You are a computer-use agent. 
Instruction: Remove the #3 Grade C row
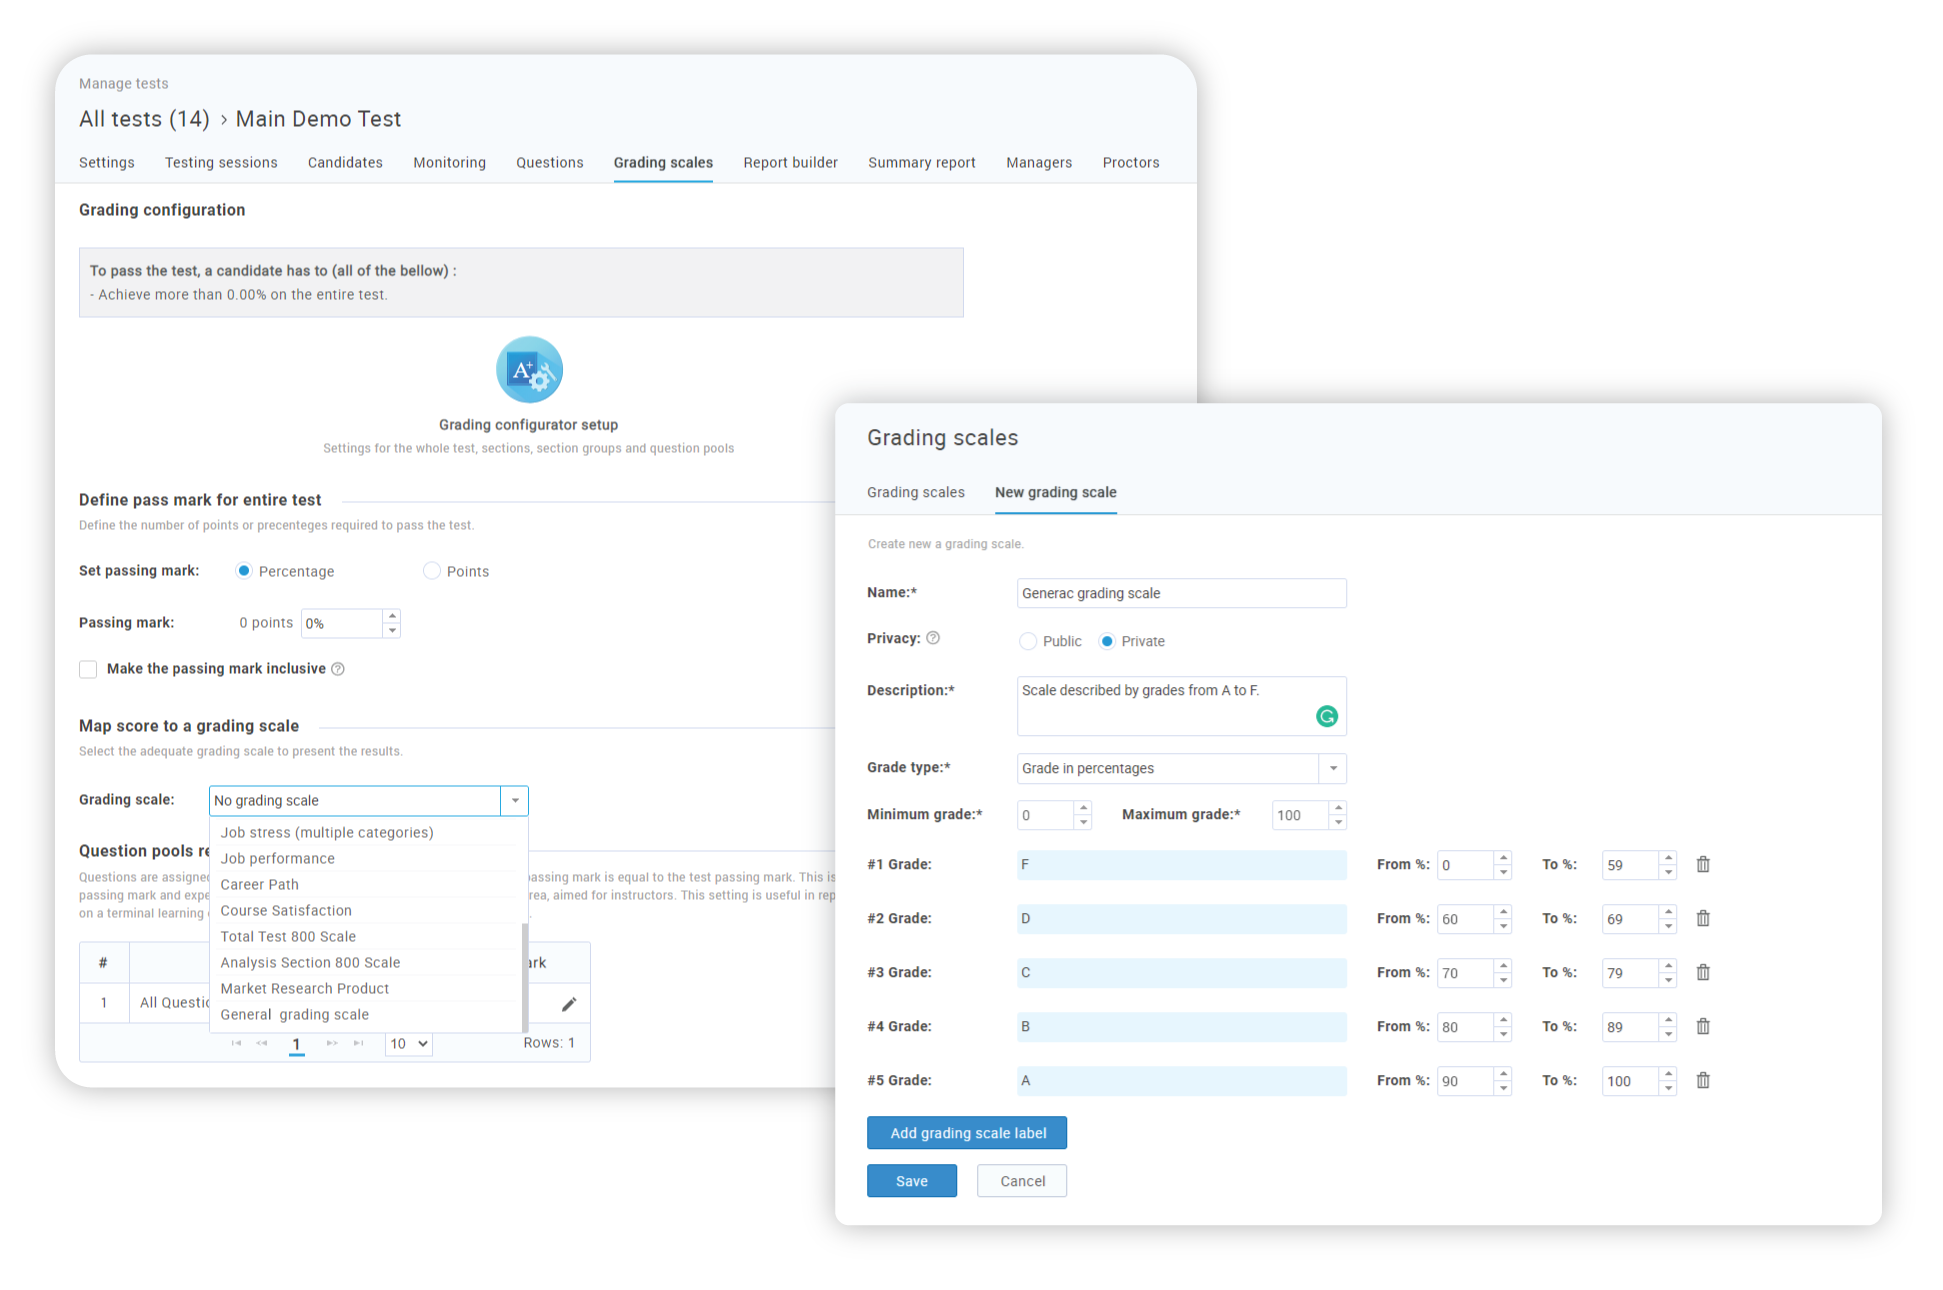click(1703, 972)
